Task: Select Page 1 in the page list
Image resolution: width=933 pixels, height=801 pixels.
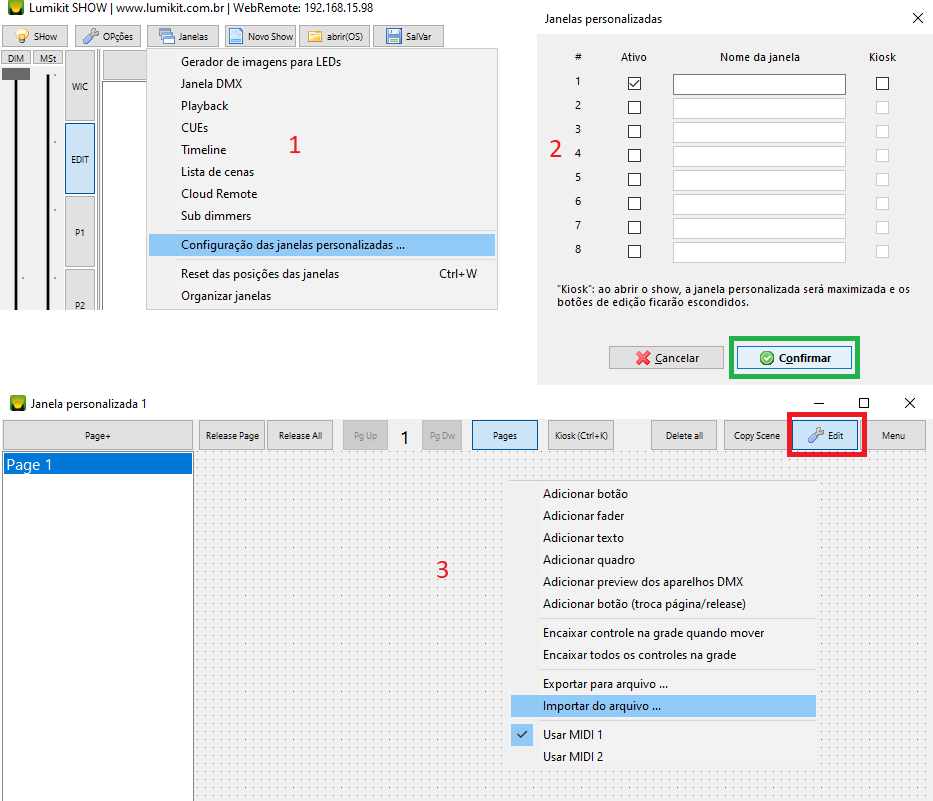Action: (98, 465)
